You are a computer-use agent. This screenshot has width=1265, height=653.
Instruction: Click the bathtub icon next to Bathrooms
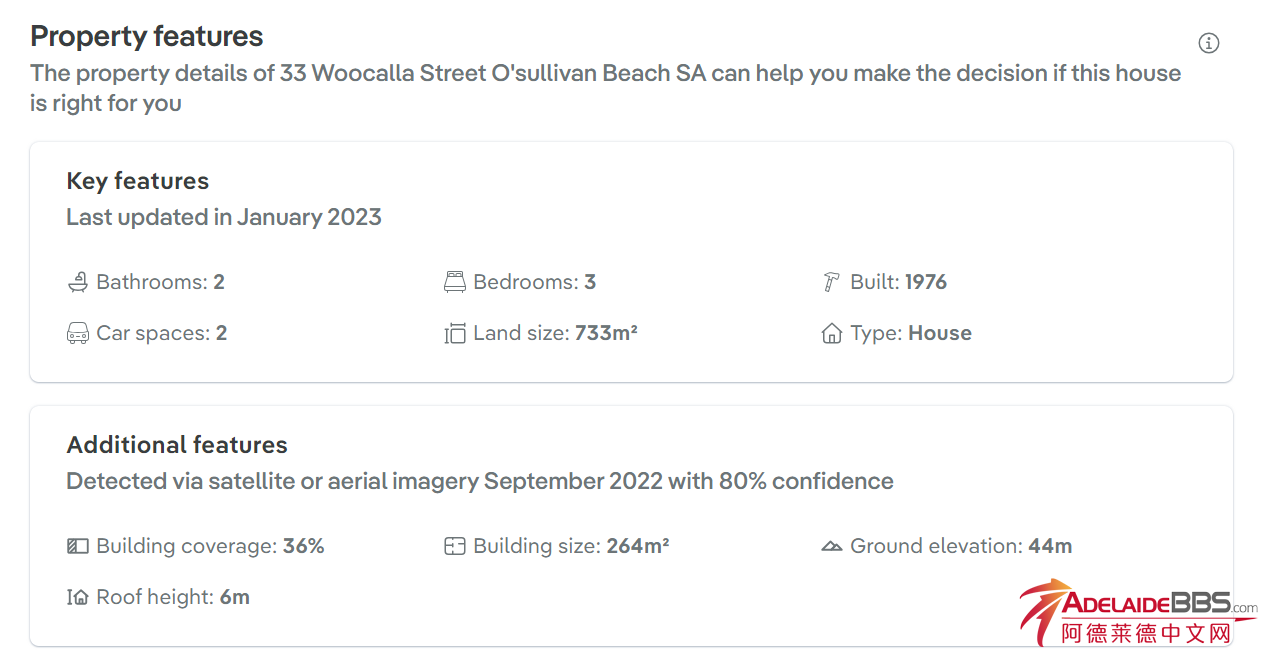click(78, 283)
